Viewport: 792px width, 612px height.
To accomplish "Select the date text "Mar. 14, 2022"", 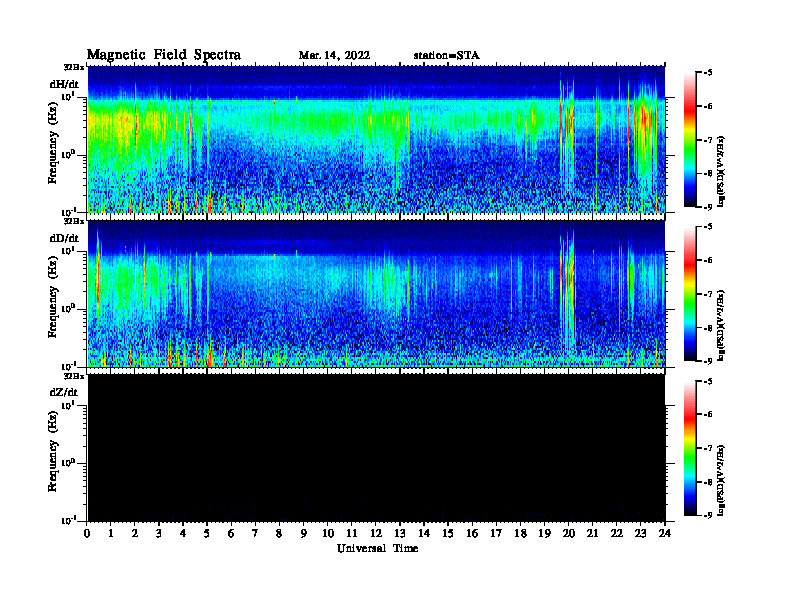I will pyautogui.click(x=334, y=56).
